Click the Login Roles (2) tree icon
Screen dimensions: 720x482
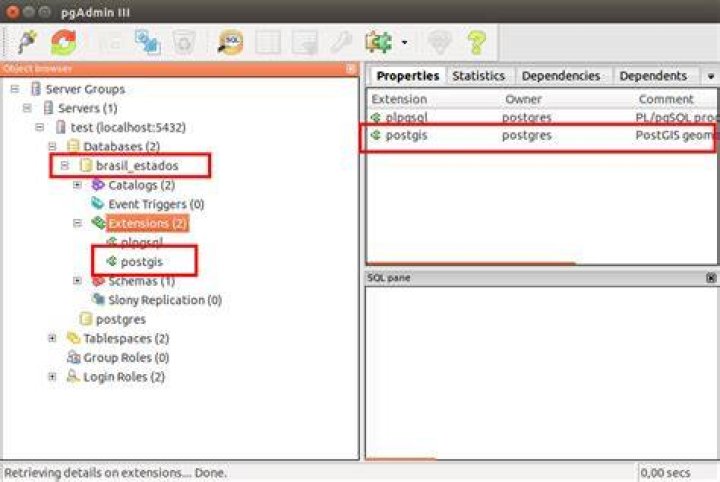[x=73, y=376]
